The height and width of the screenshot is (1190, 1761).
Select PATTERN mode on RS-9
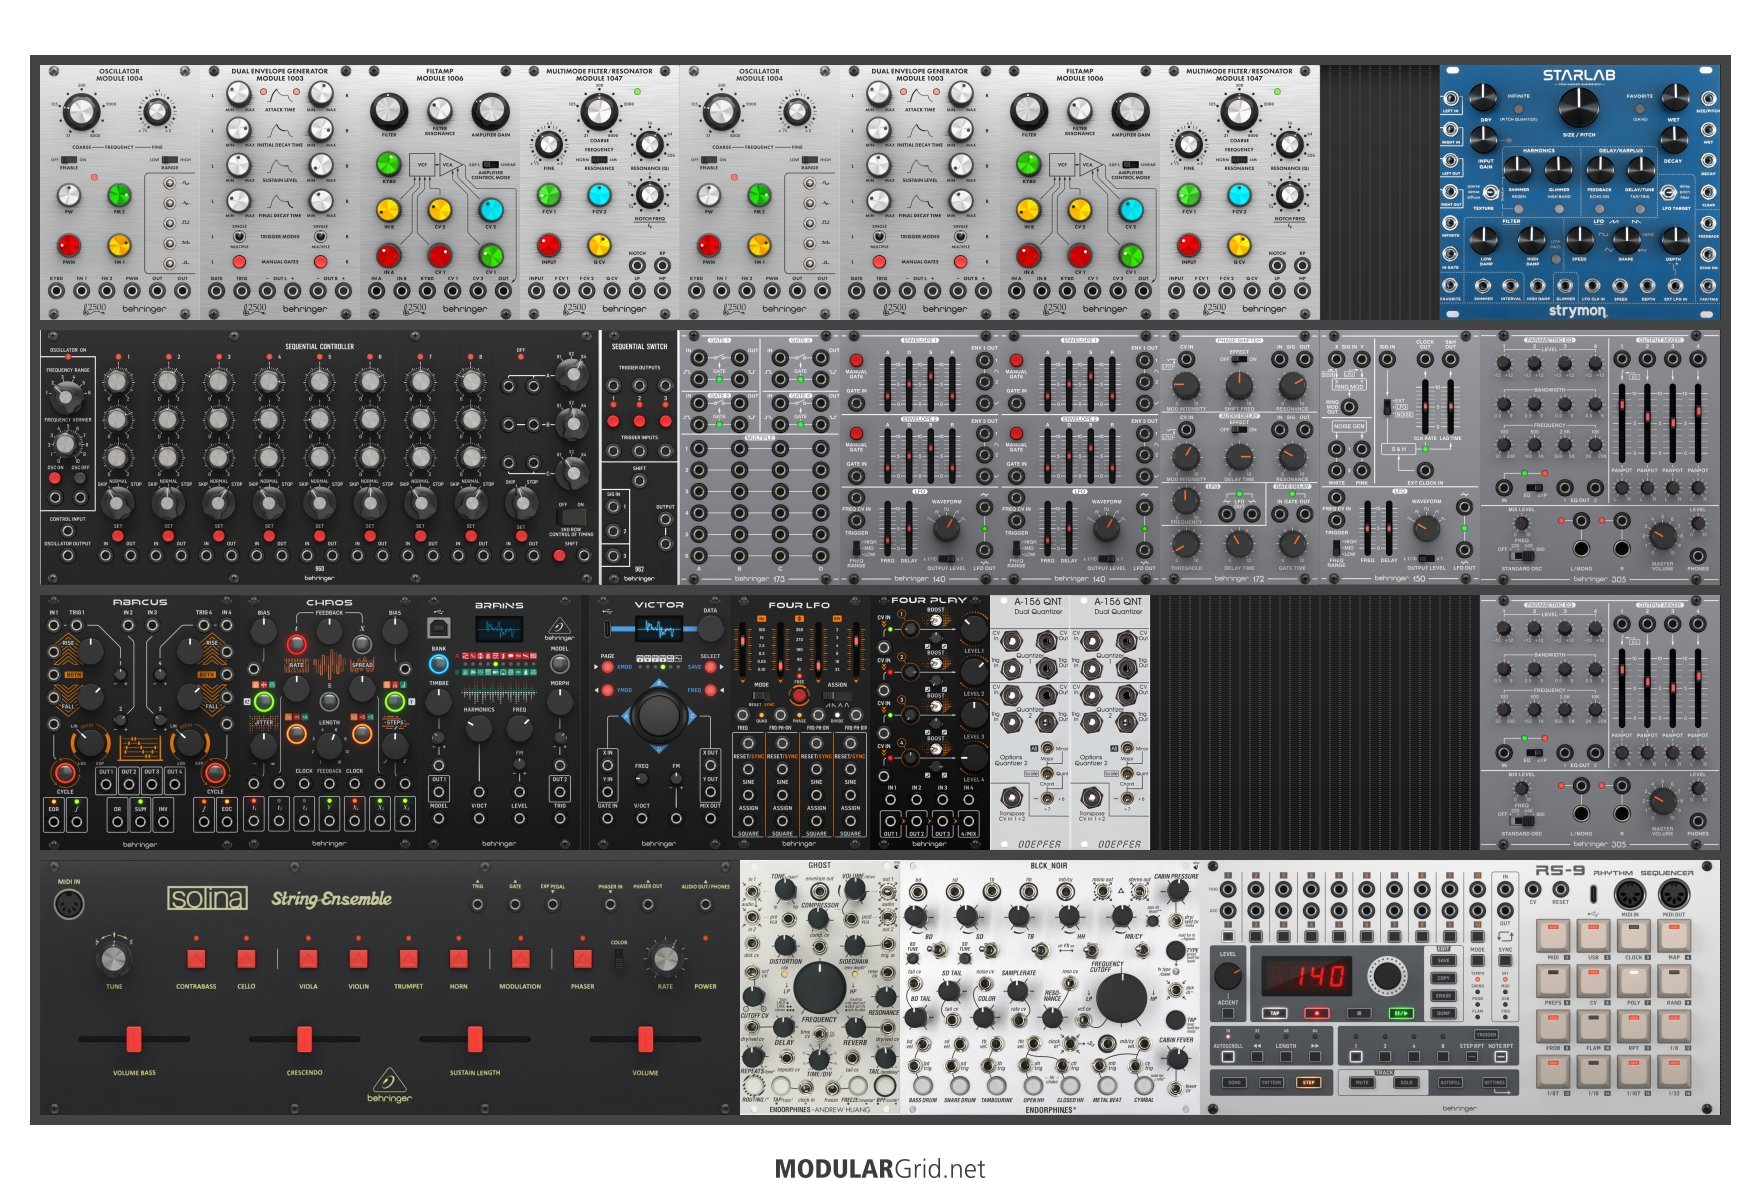pos(1271,1083)
